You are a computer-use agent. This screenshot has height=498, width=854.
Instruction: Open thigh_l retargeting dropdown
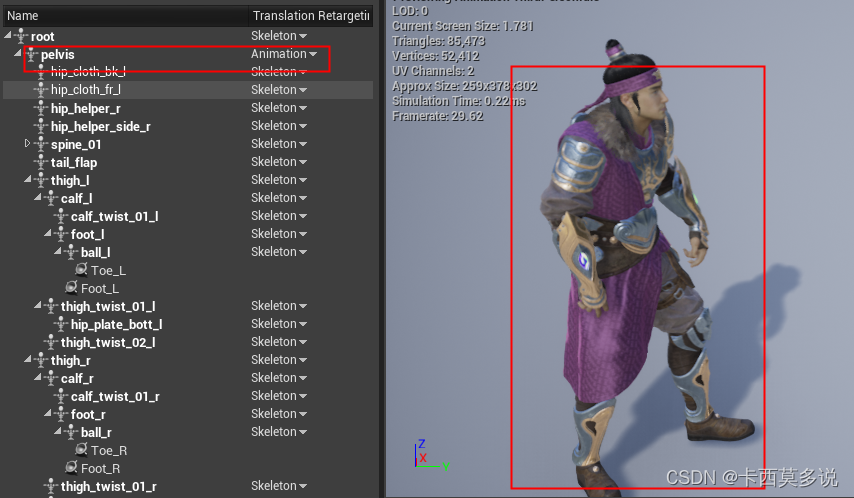click(x=279, y=180)
